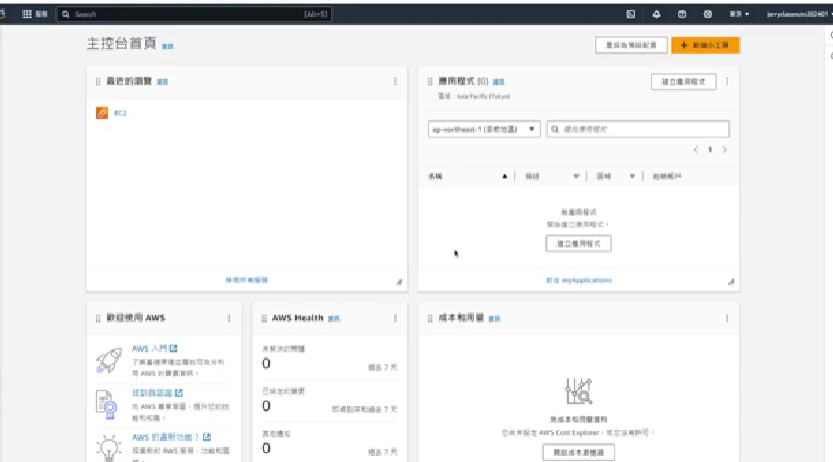
Task: Grab the drag handle of Recently visited widget
Action: (98, 81)
